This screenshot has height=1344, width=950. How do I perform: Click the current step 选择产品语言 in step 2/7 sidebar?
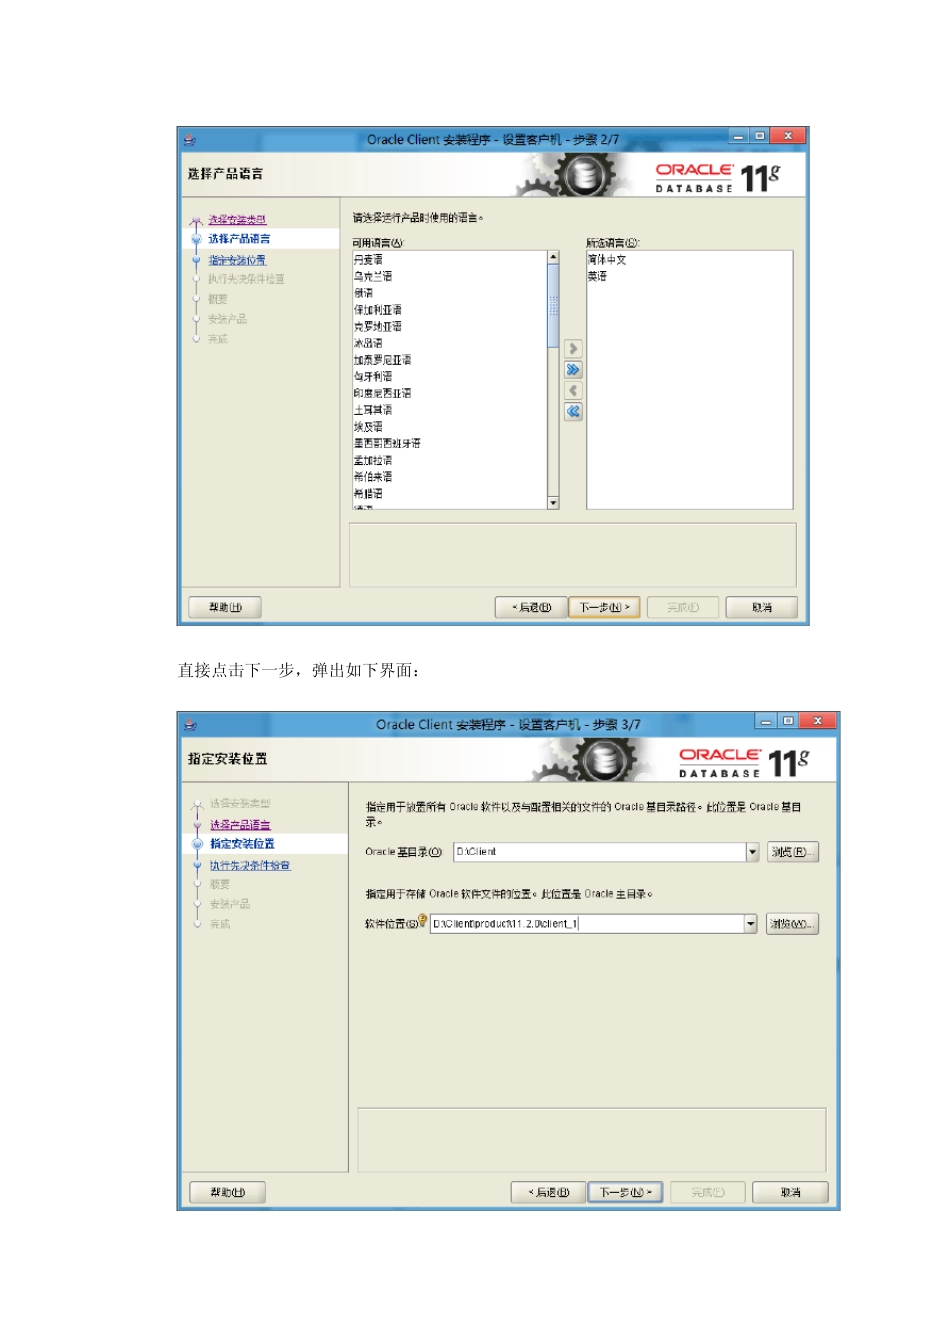(x=239, y=239)
